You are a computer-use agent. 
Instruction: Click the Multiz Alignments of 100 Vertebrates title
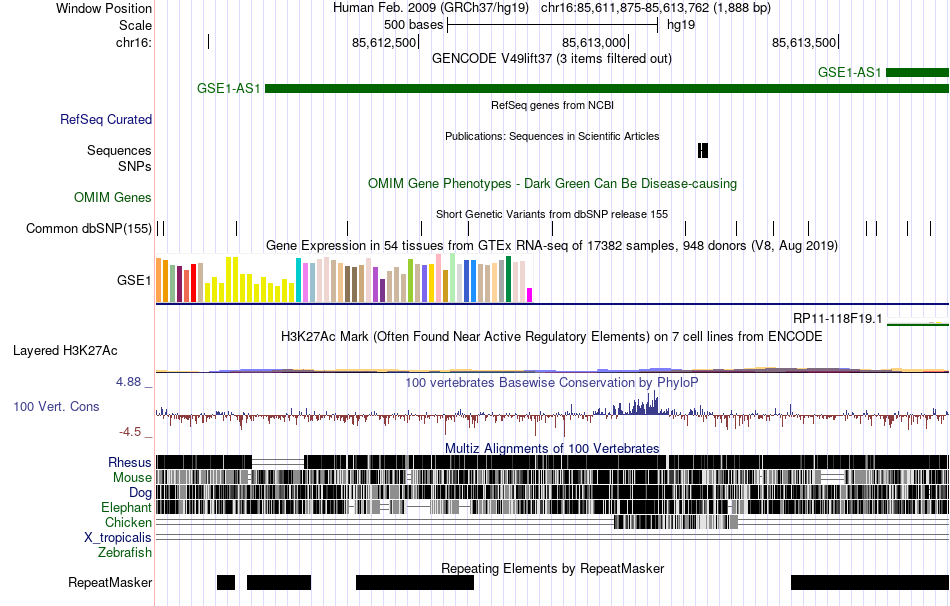point(552,448)
